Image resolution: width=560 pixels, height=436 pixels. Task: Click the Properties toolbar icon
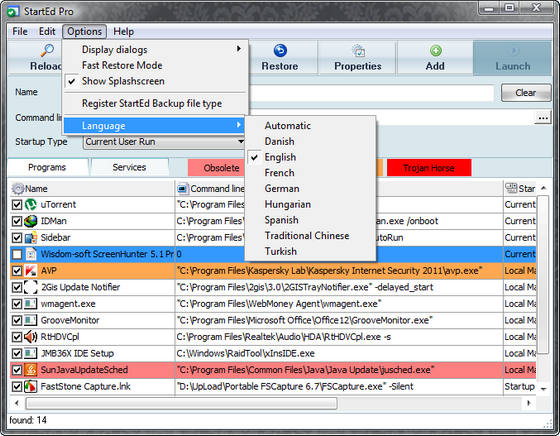click(358, 51)
